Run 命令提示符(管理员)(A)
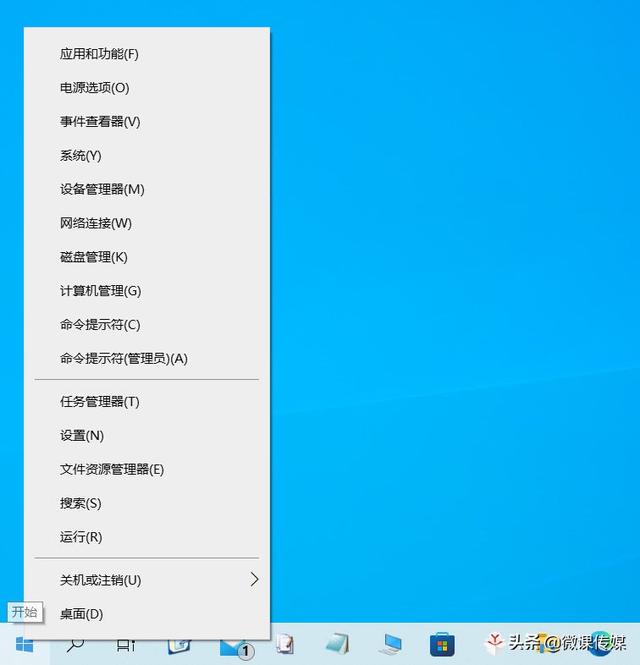 click(147, 359)
